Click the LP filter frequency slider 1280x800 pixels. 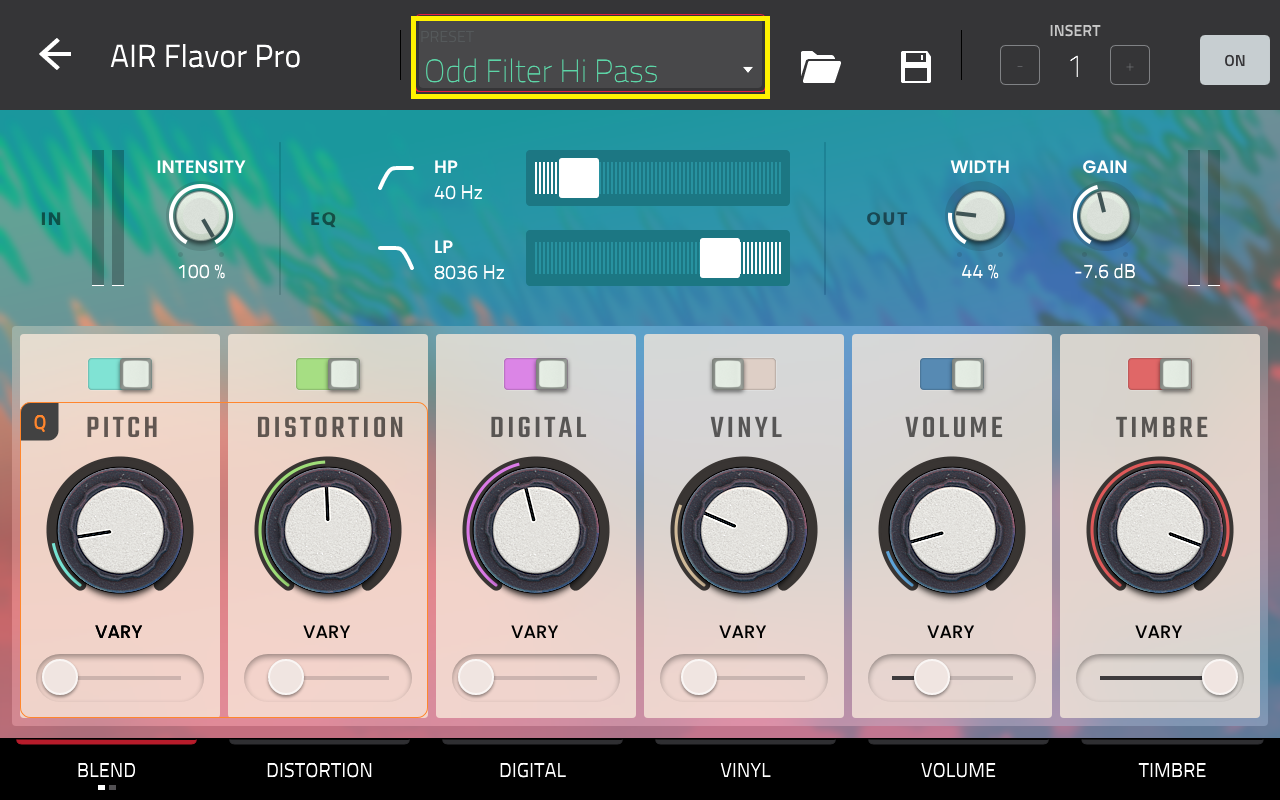tap(658, 258)
